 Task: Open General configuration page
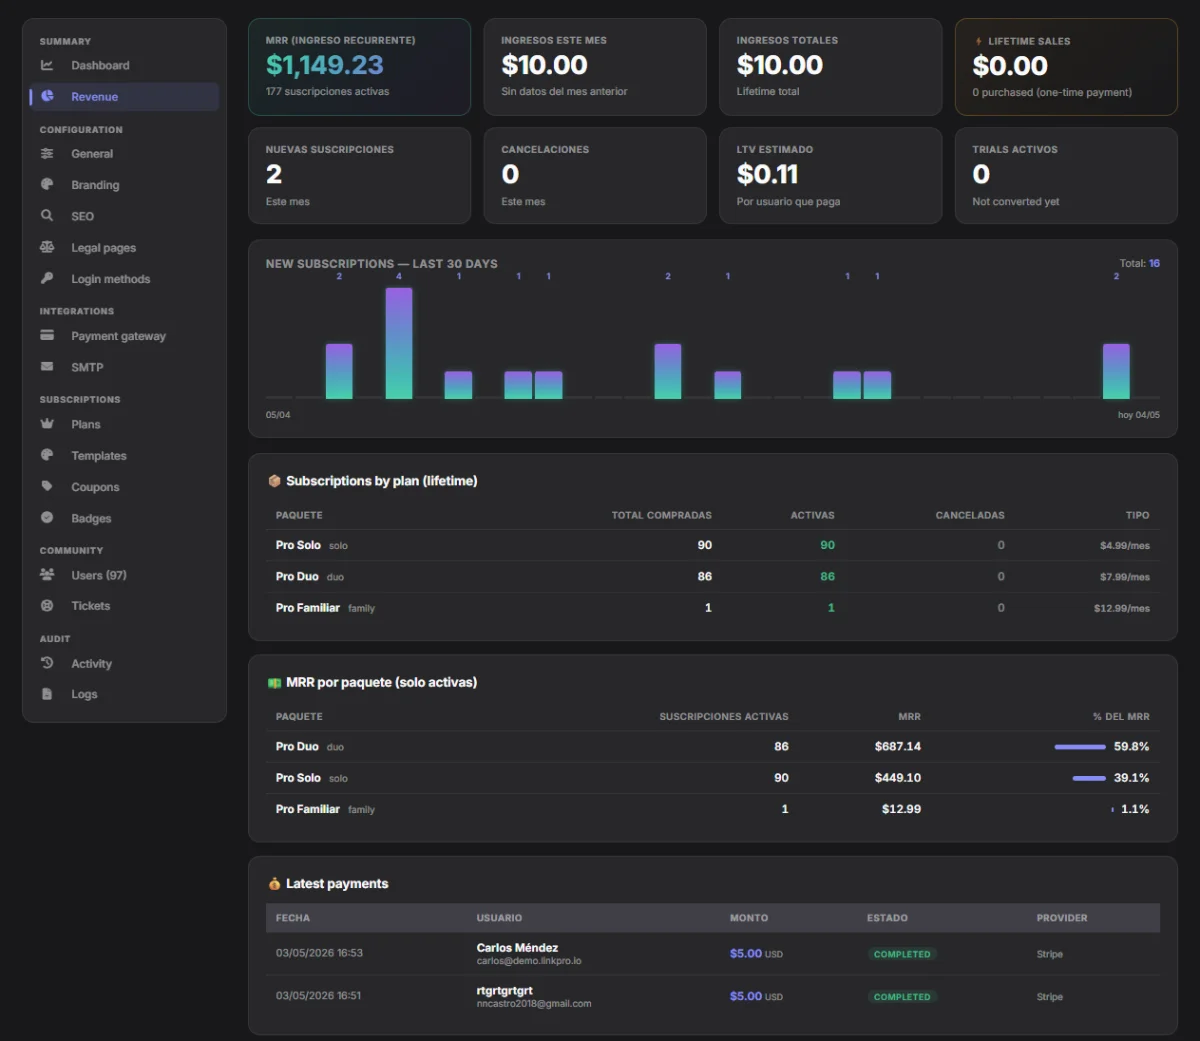click(124, 154)
